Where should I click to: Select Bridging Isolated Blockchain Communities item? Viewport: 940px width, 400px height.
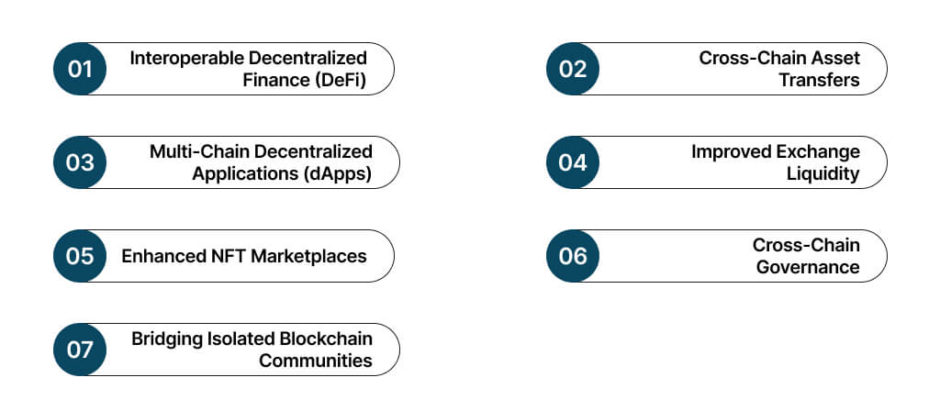click(x=252, y=350)
